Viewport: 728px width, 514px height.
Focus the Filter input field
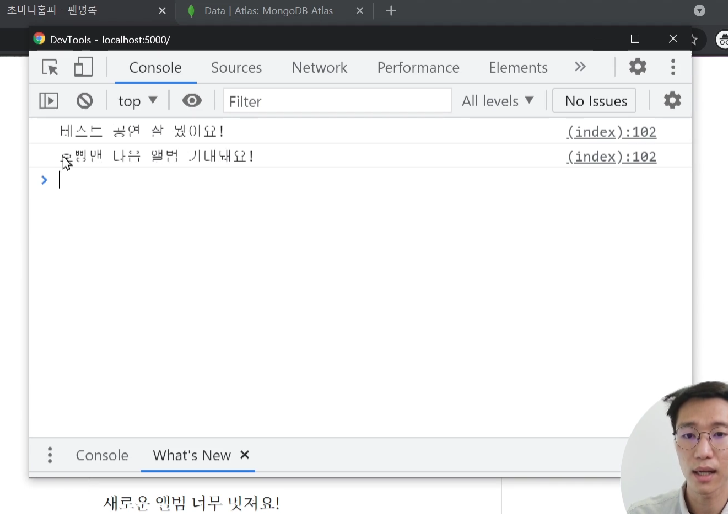pyautogui.click(x=337, y=101)
